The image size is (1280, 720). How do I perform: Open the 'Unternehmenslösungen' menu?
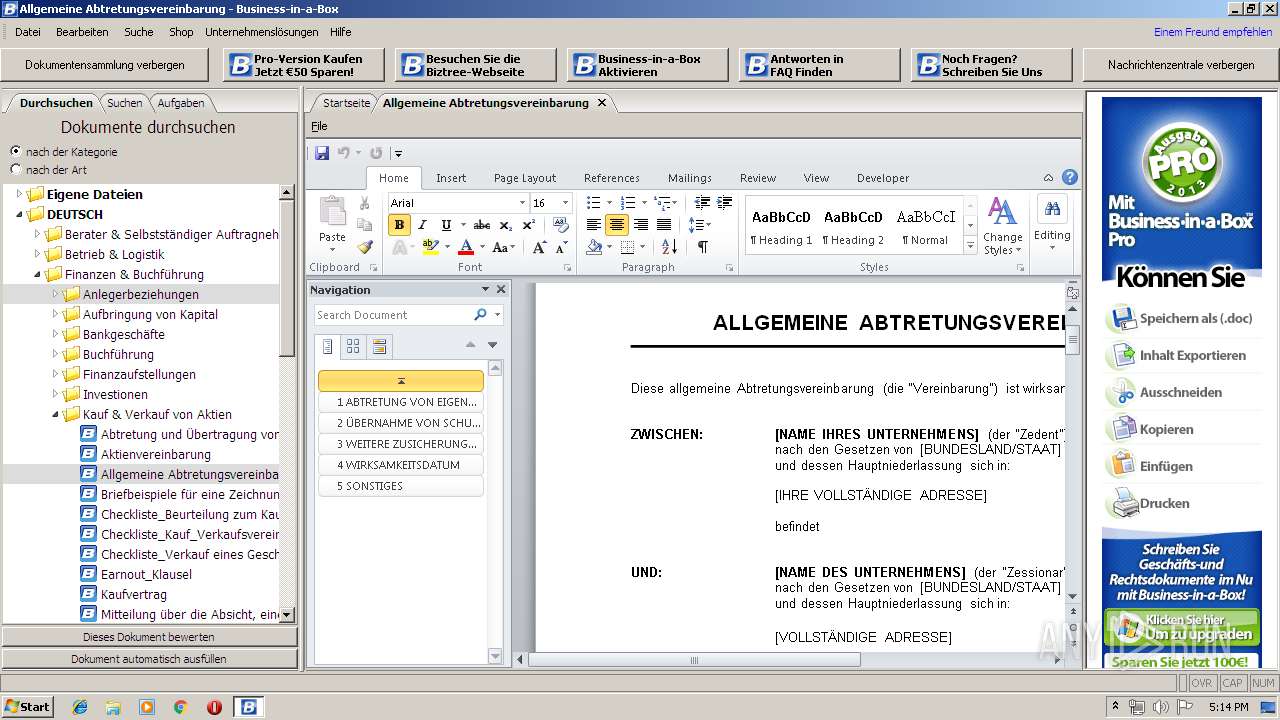pyautogui.click(x=262, y=32)
